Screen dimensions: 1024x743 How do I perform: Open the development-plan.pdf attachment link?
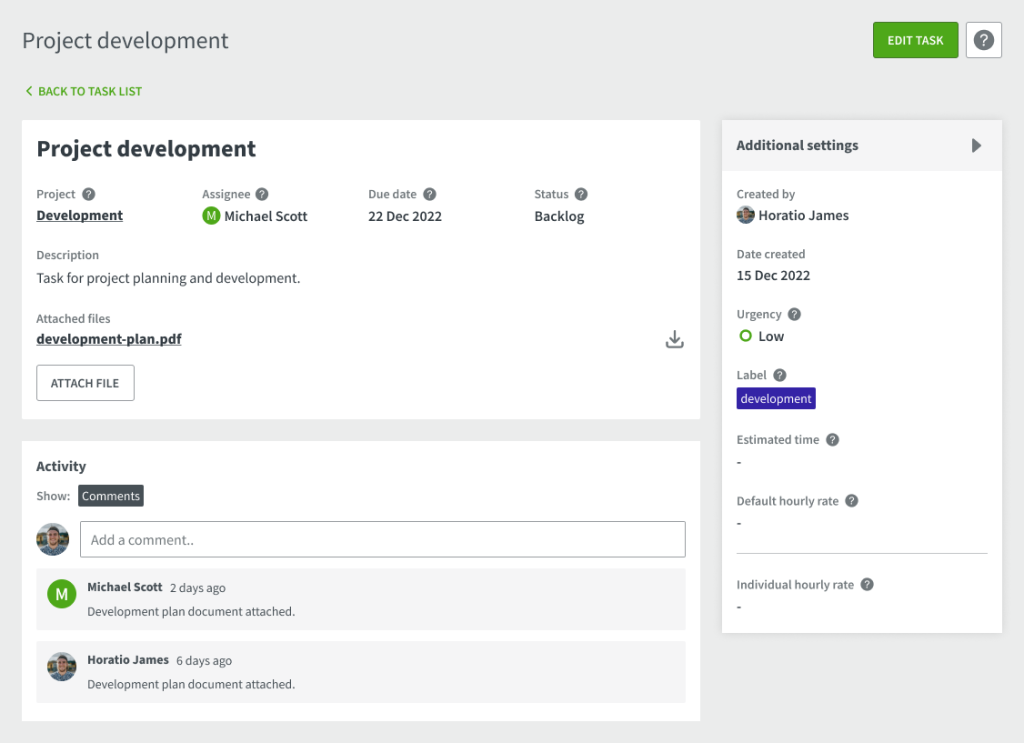[x=109, y=339]
